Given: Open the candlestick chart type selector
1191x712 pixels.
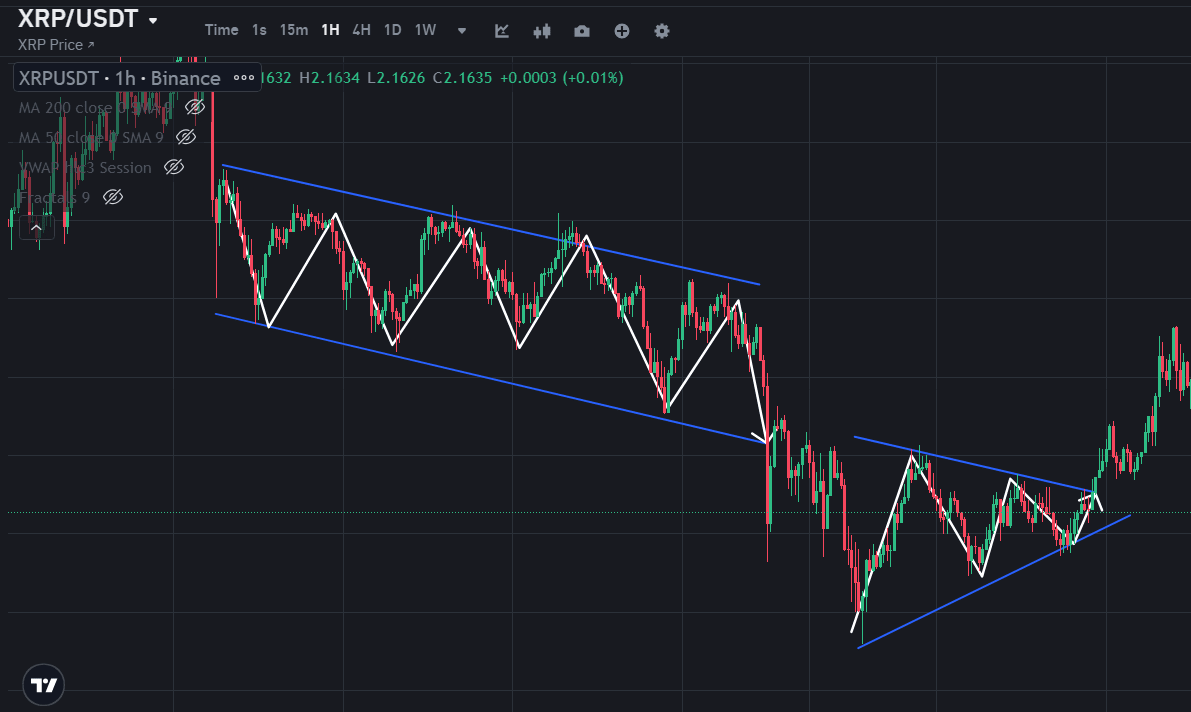Looking at the screenshot, I should (x=542, y=30).
